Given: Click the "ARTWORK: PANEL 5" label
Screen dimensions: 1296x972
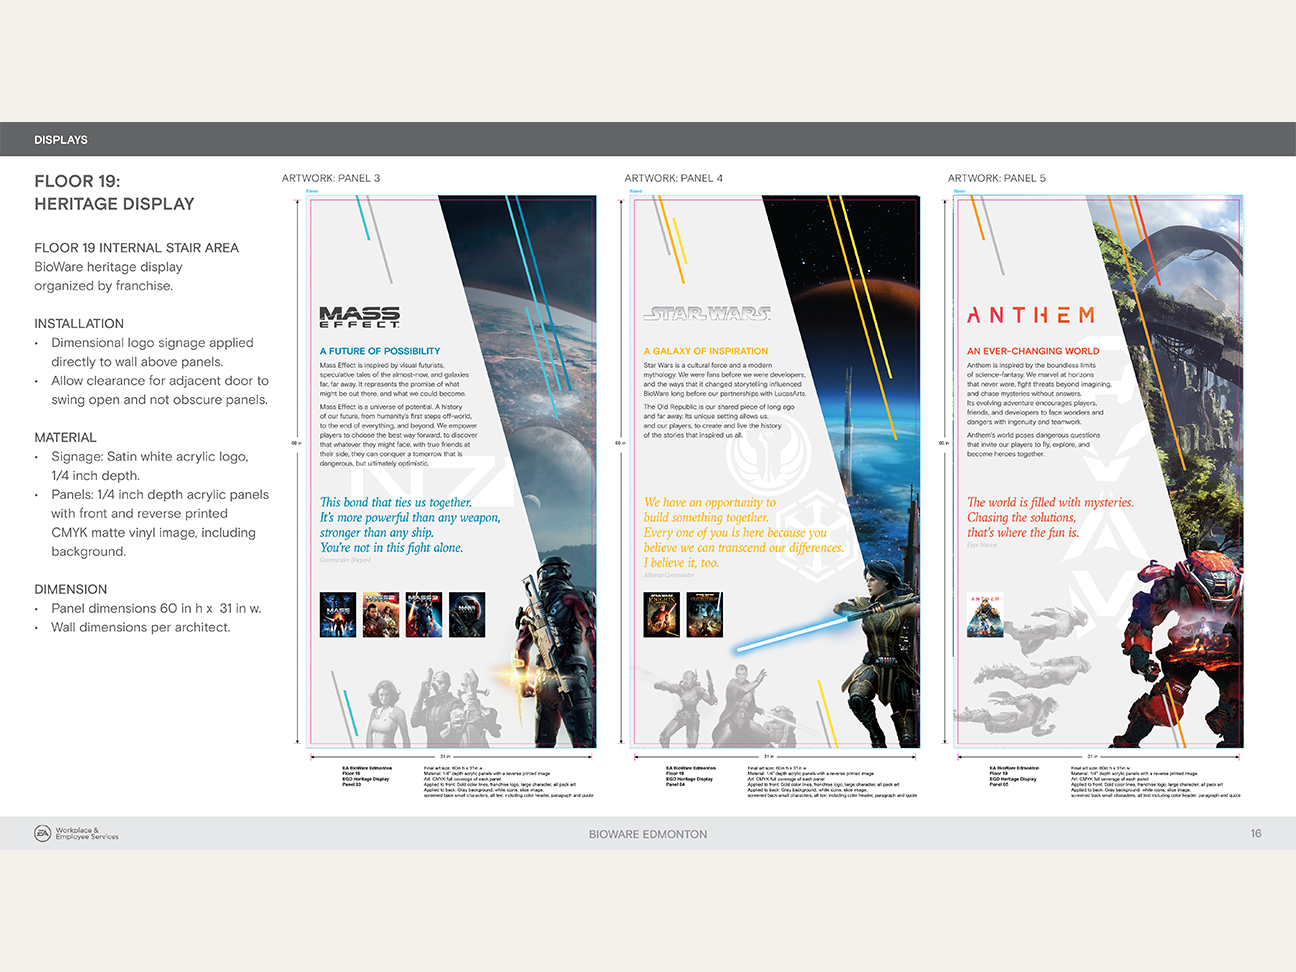Looking at the screenshot, I should tap(997, 178).
